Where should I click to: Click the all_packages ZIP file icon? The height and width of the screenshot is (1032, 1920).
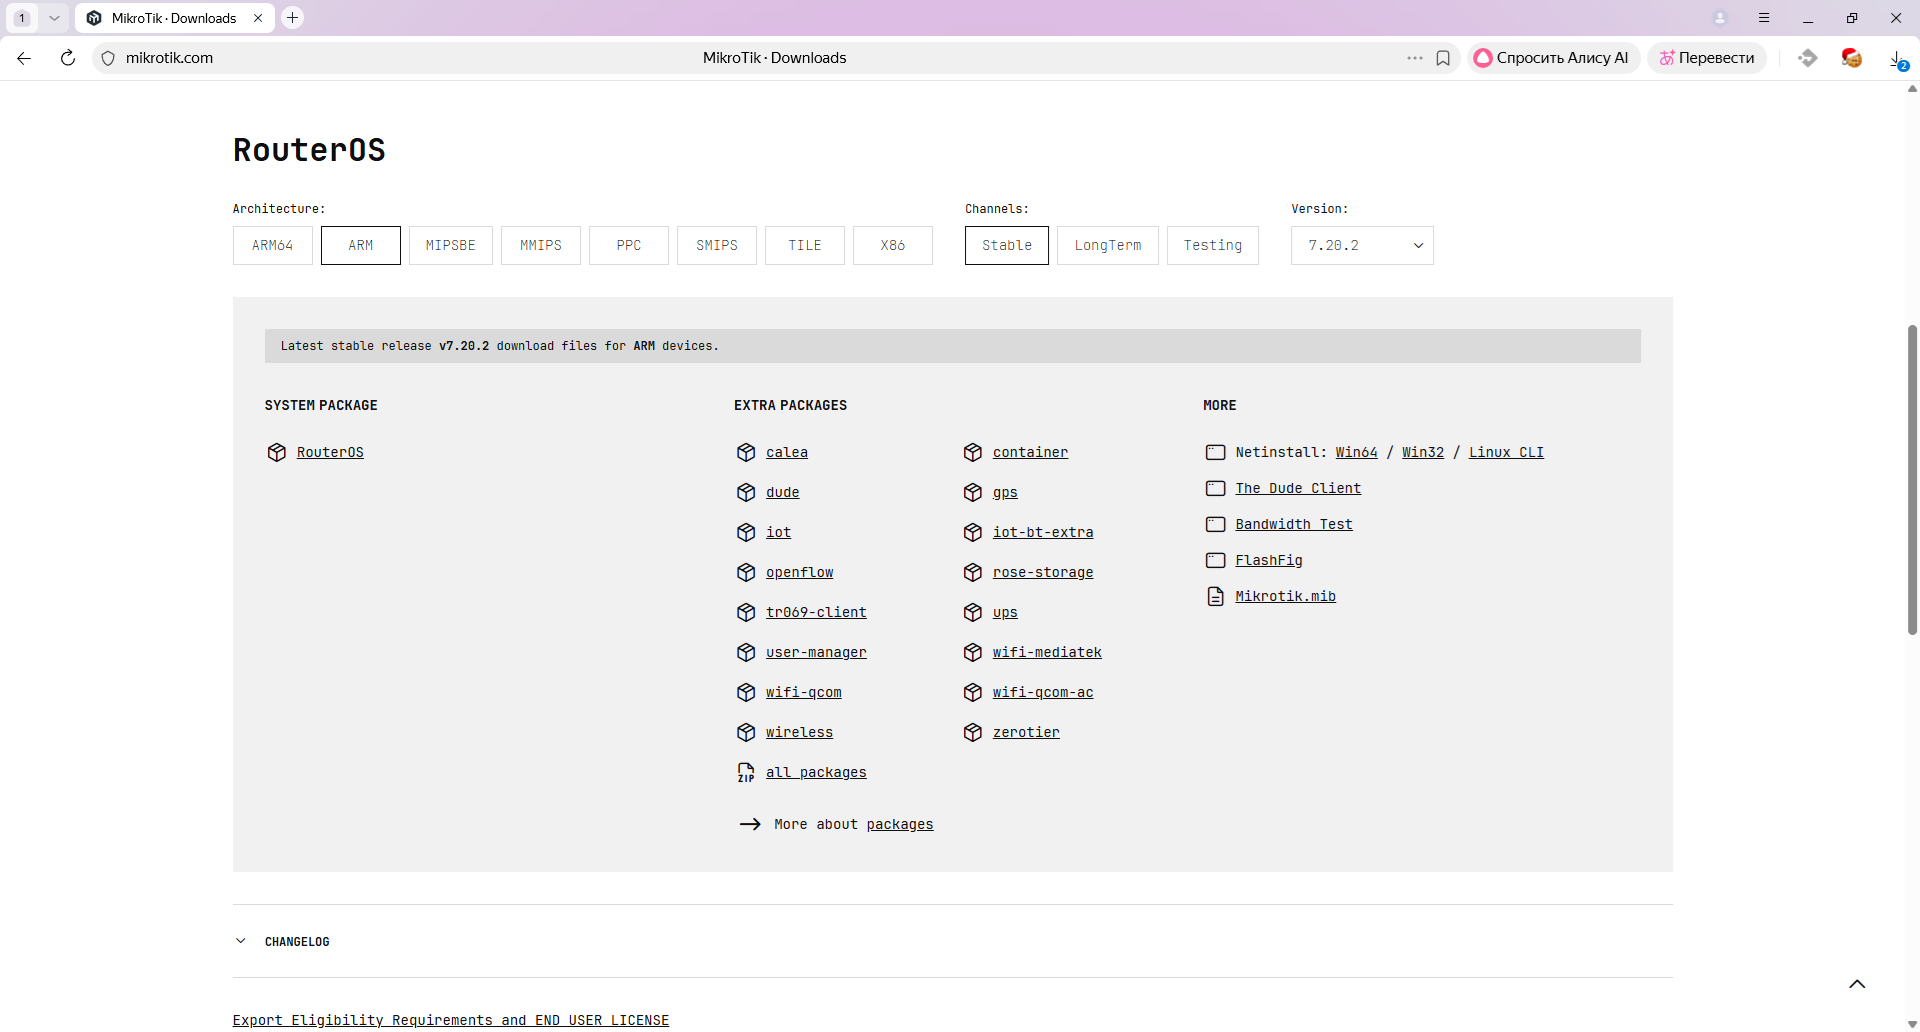(x=746, y=773)
